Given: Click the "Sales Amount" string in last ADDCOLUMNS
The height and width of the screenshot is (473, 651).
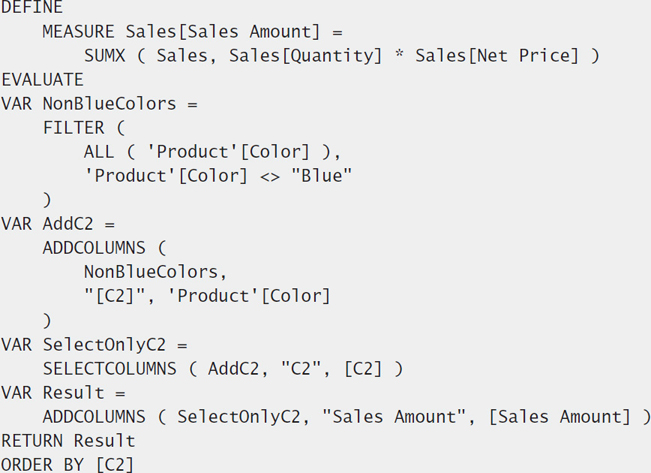Looking at the screenshot, I should click(394, 417).
